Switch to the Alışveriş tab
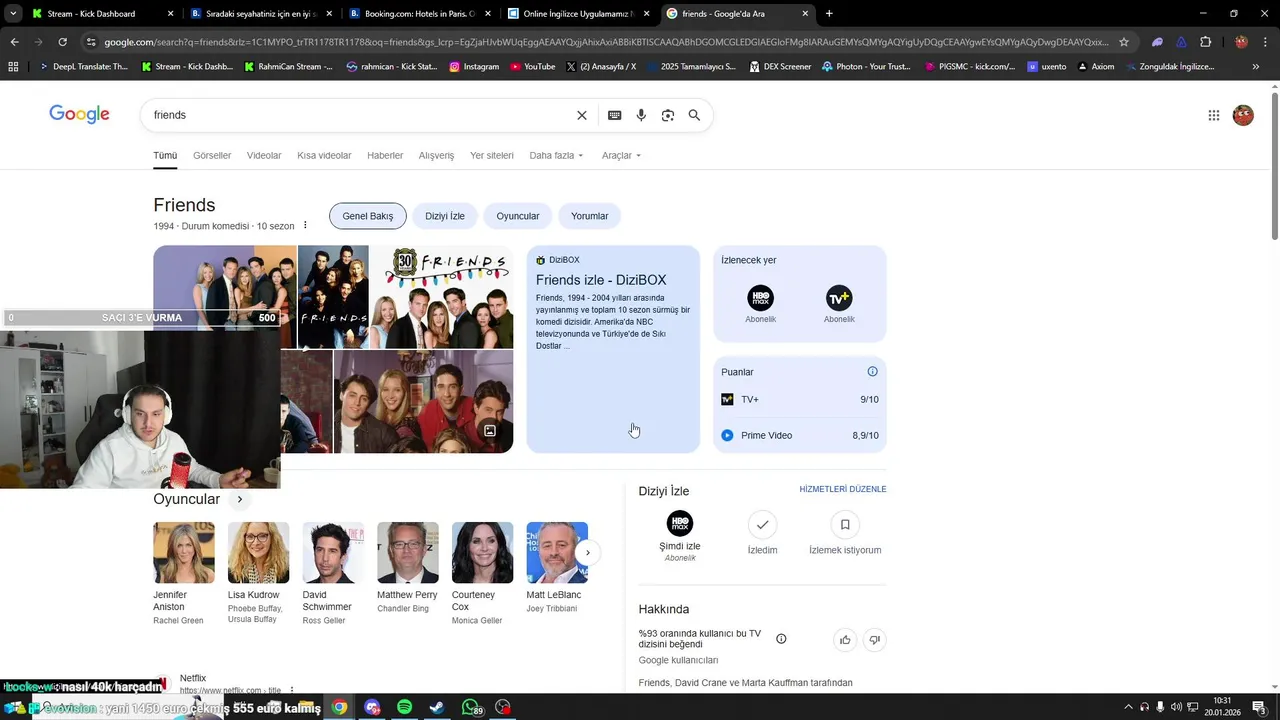This screenshot has height=720, width=1280. coord(436,155)
